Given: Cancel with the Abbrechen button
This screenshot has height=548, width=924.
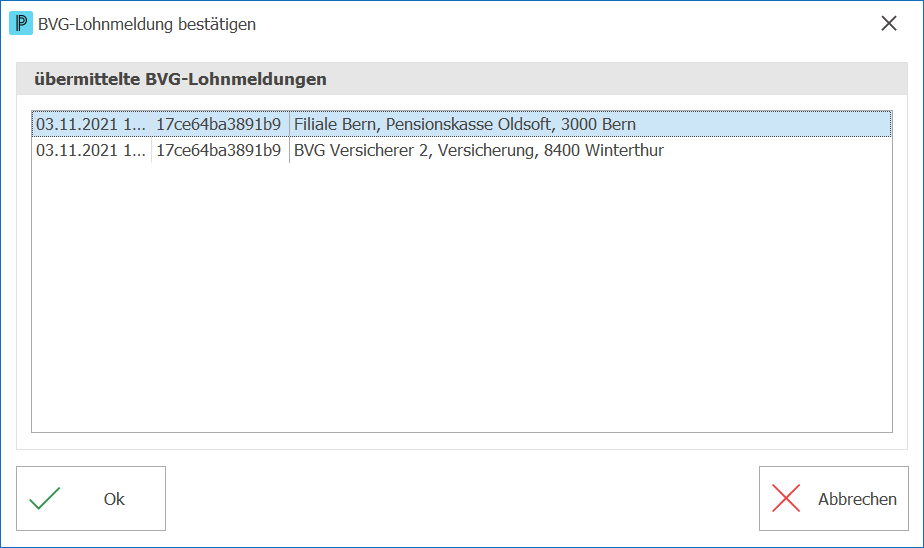Looking at the screenshot, I should tap(833, 499).
